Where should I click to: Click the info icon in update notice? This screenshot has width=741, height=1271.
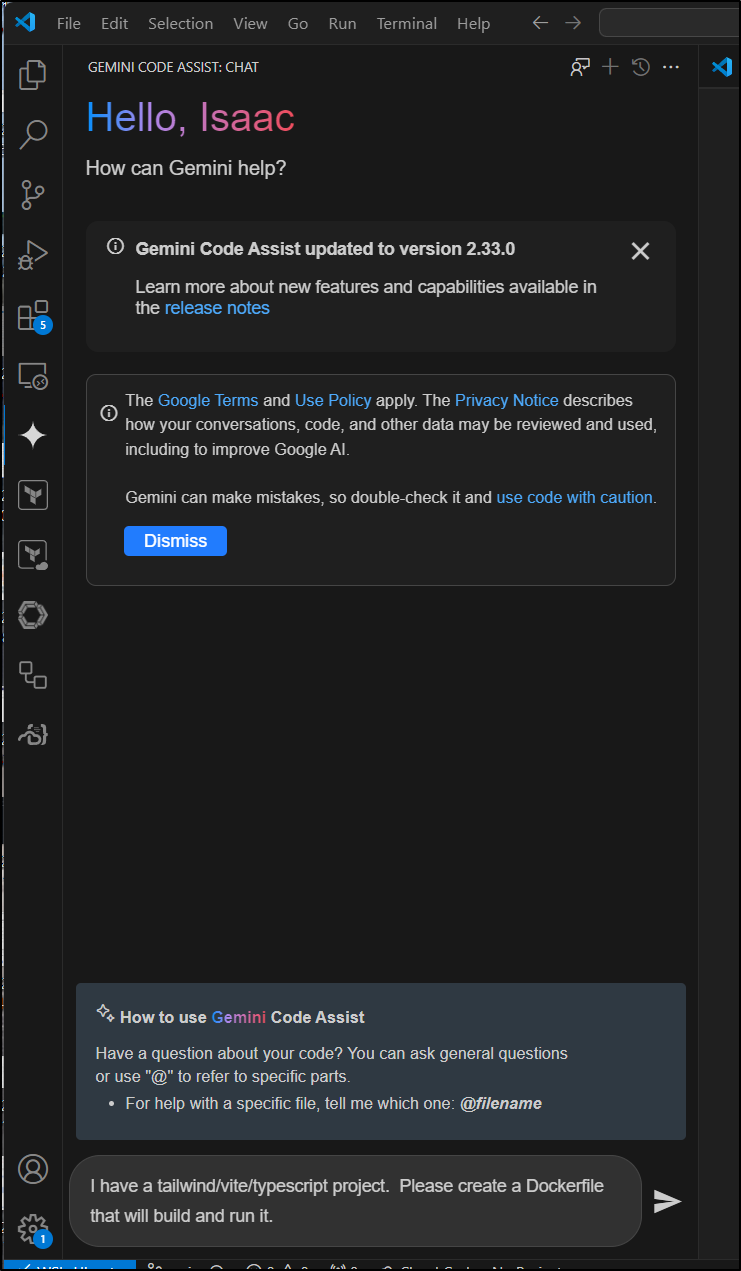pyautogui.click(x=116, y=247)
